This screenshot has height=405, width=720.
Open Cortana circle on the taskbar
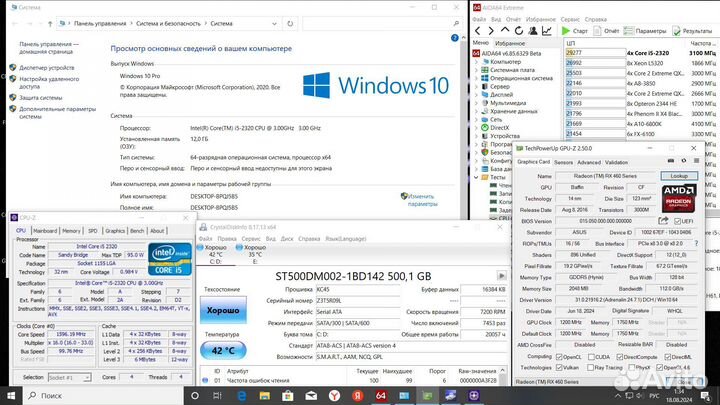[x=195, y=395]
